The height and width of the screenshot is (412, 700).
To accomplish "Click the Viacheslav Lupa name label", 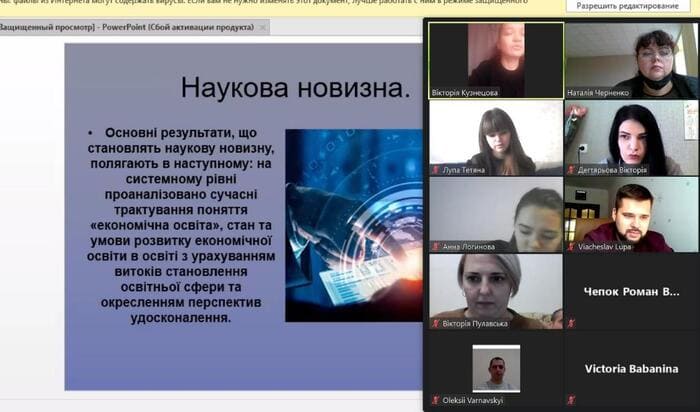I will point(604,246).
